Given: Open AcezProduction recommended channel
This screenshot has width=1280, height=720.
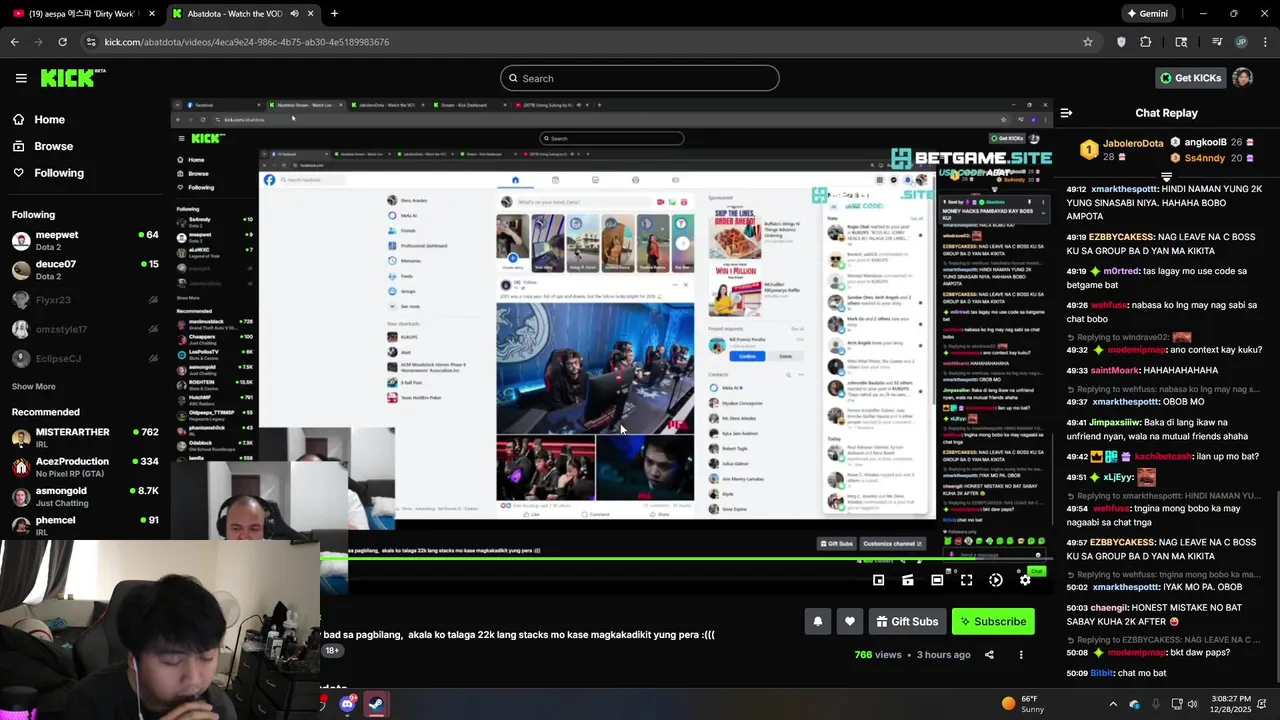Looking at the screenshot, I should point(85,467).
